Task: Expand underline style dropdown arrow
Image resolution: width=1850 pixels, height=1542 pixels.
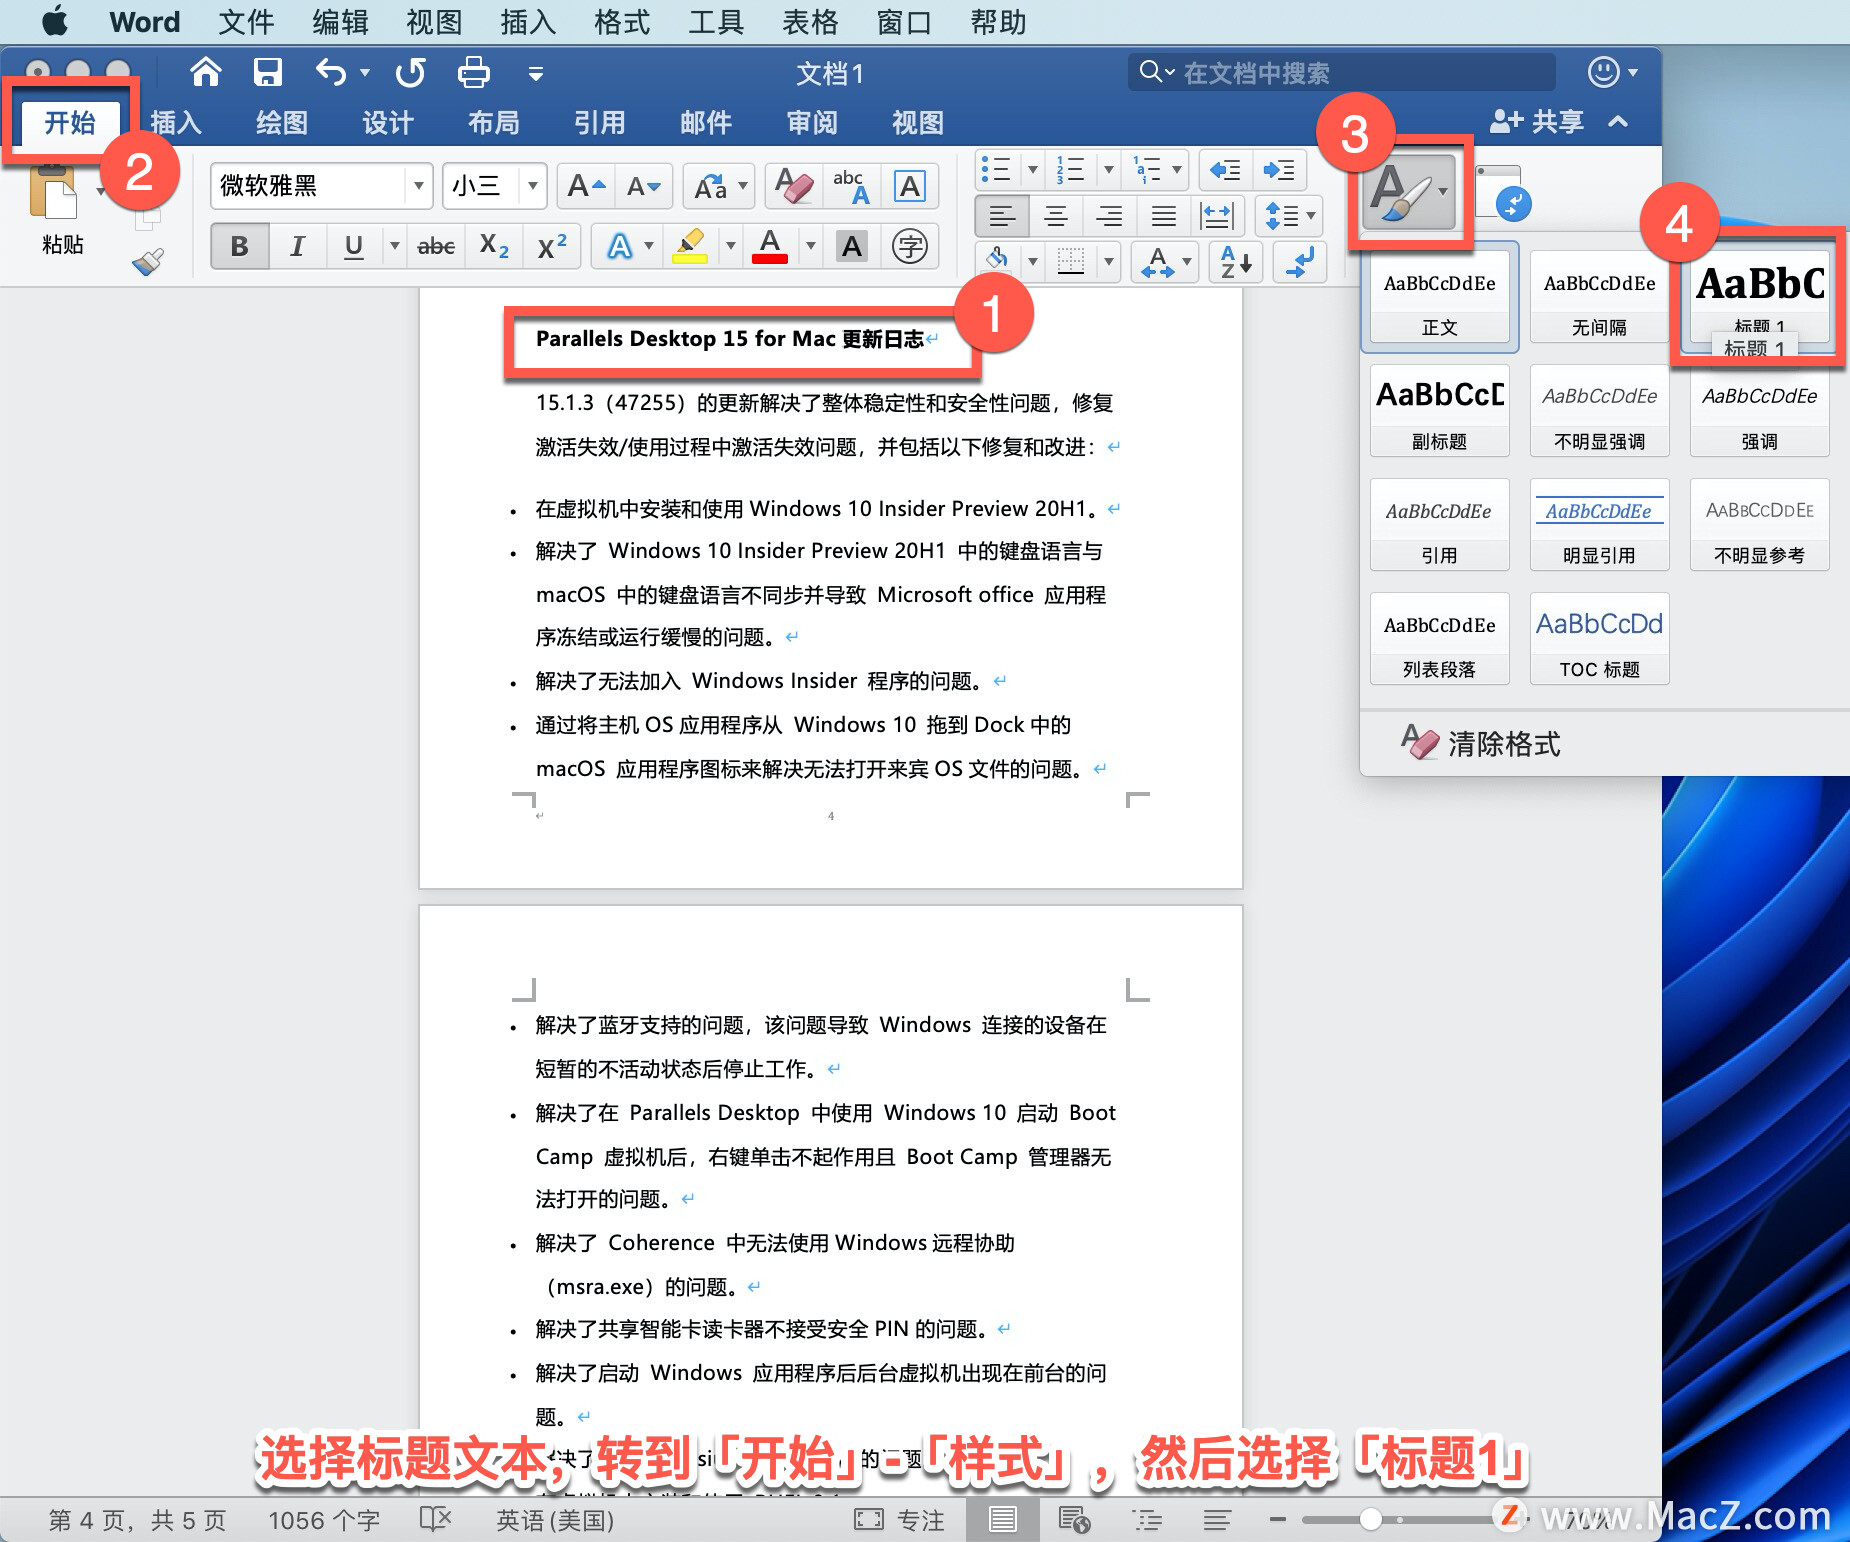Action: pos(394,246)
